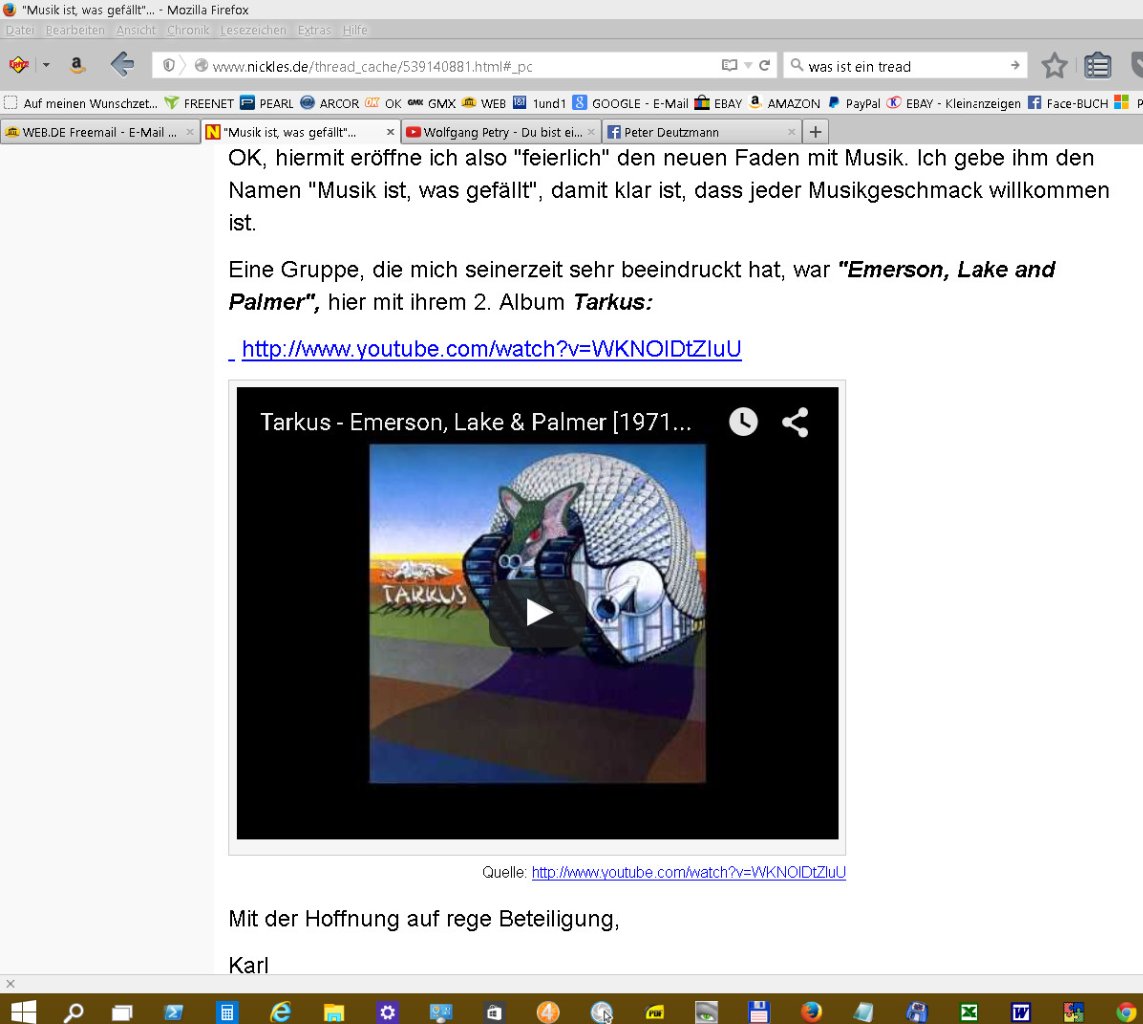1143x1024 pixels.
Task: Open the WEB bookmark
Action: 484,103
